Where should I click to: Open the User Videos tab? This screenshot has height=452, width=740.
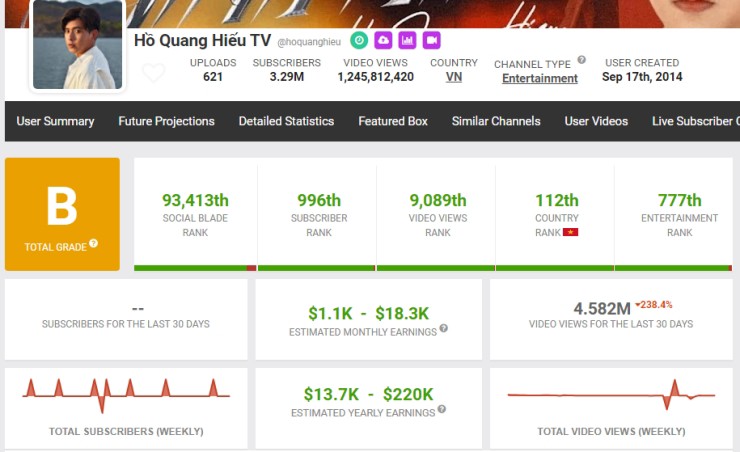coord(596,121)
